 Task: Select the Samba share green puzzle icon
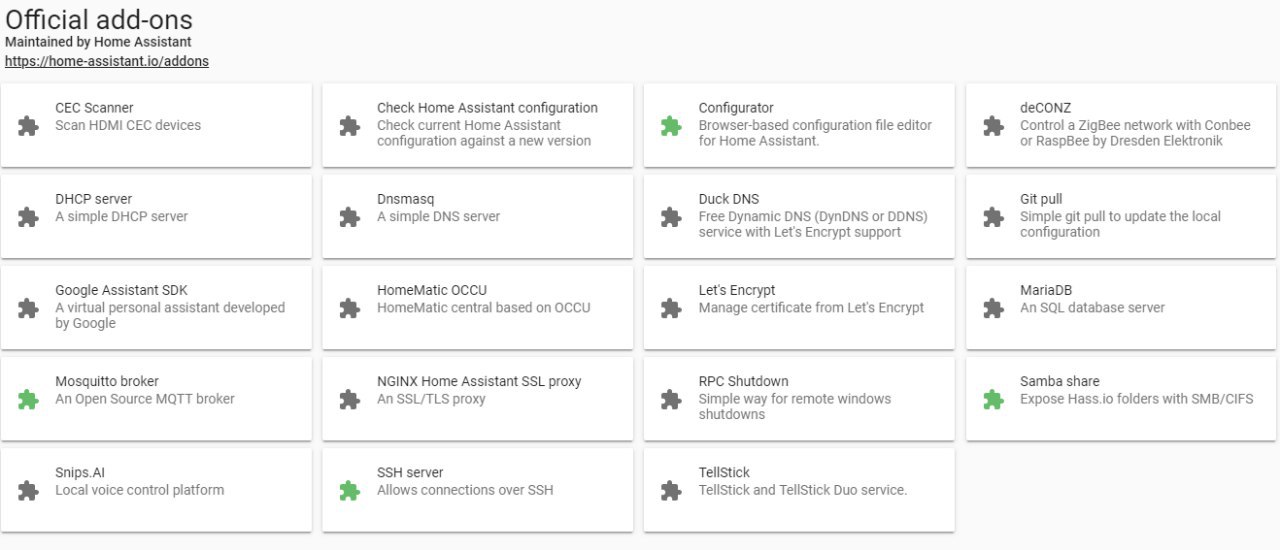tap(993, 399)
